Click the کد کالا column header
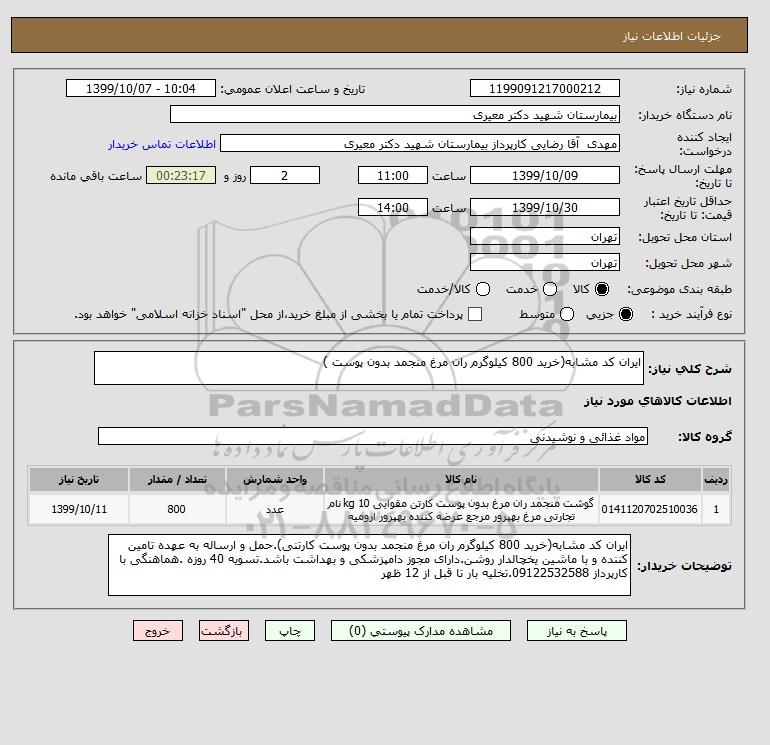The height and width of the screenshot is (745, 770). (x=650, y=479)
